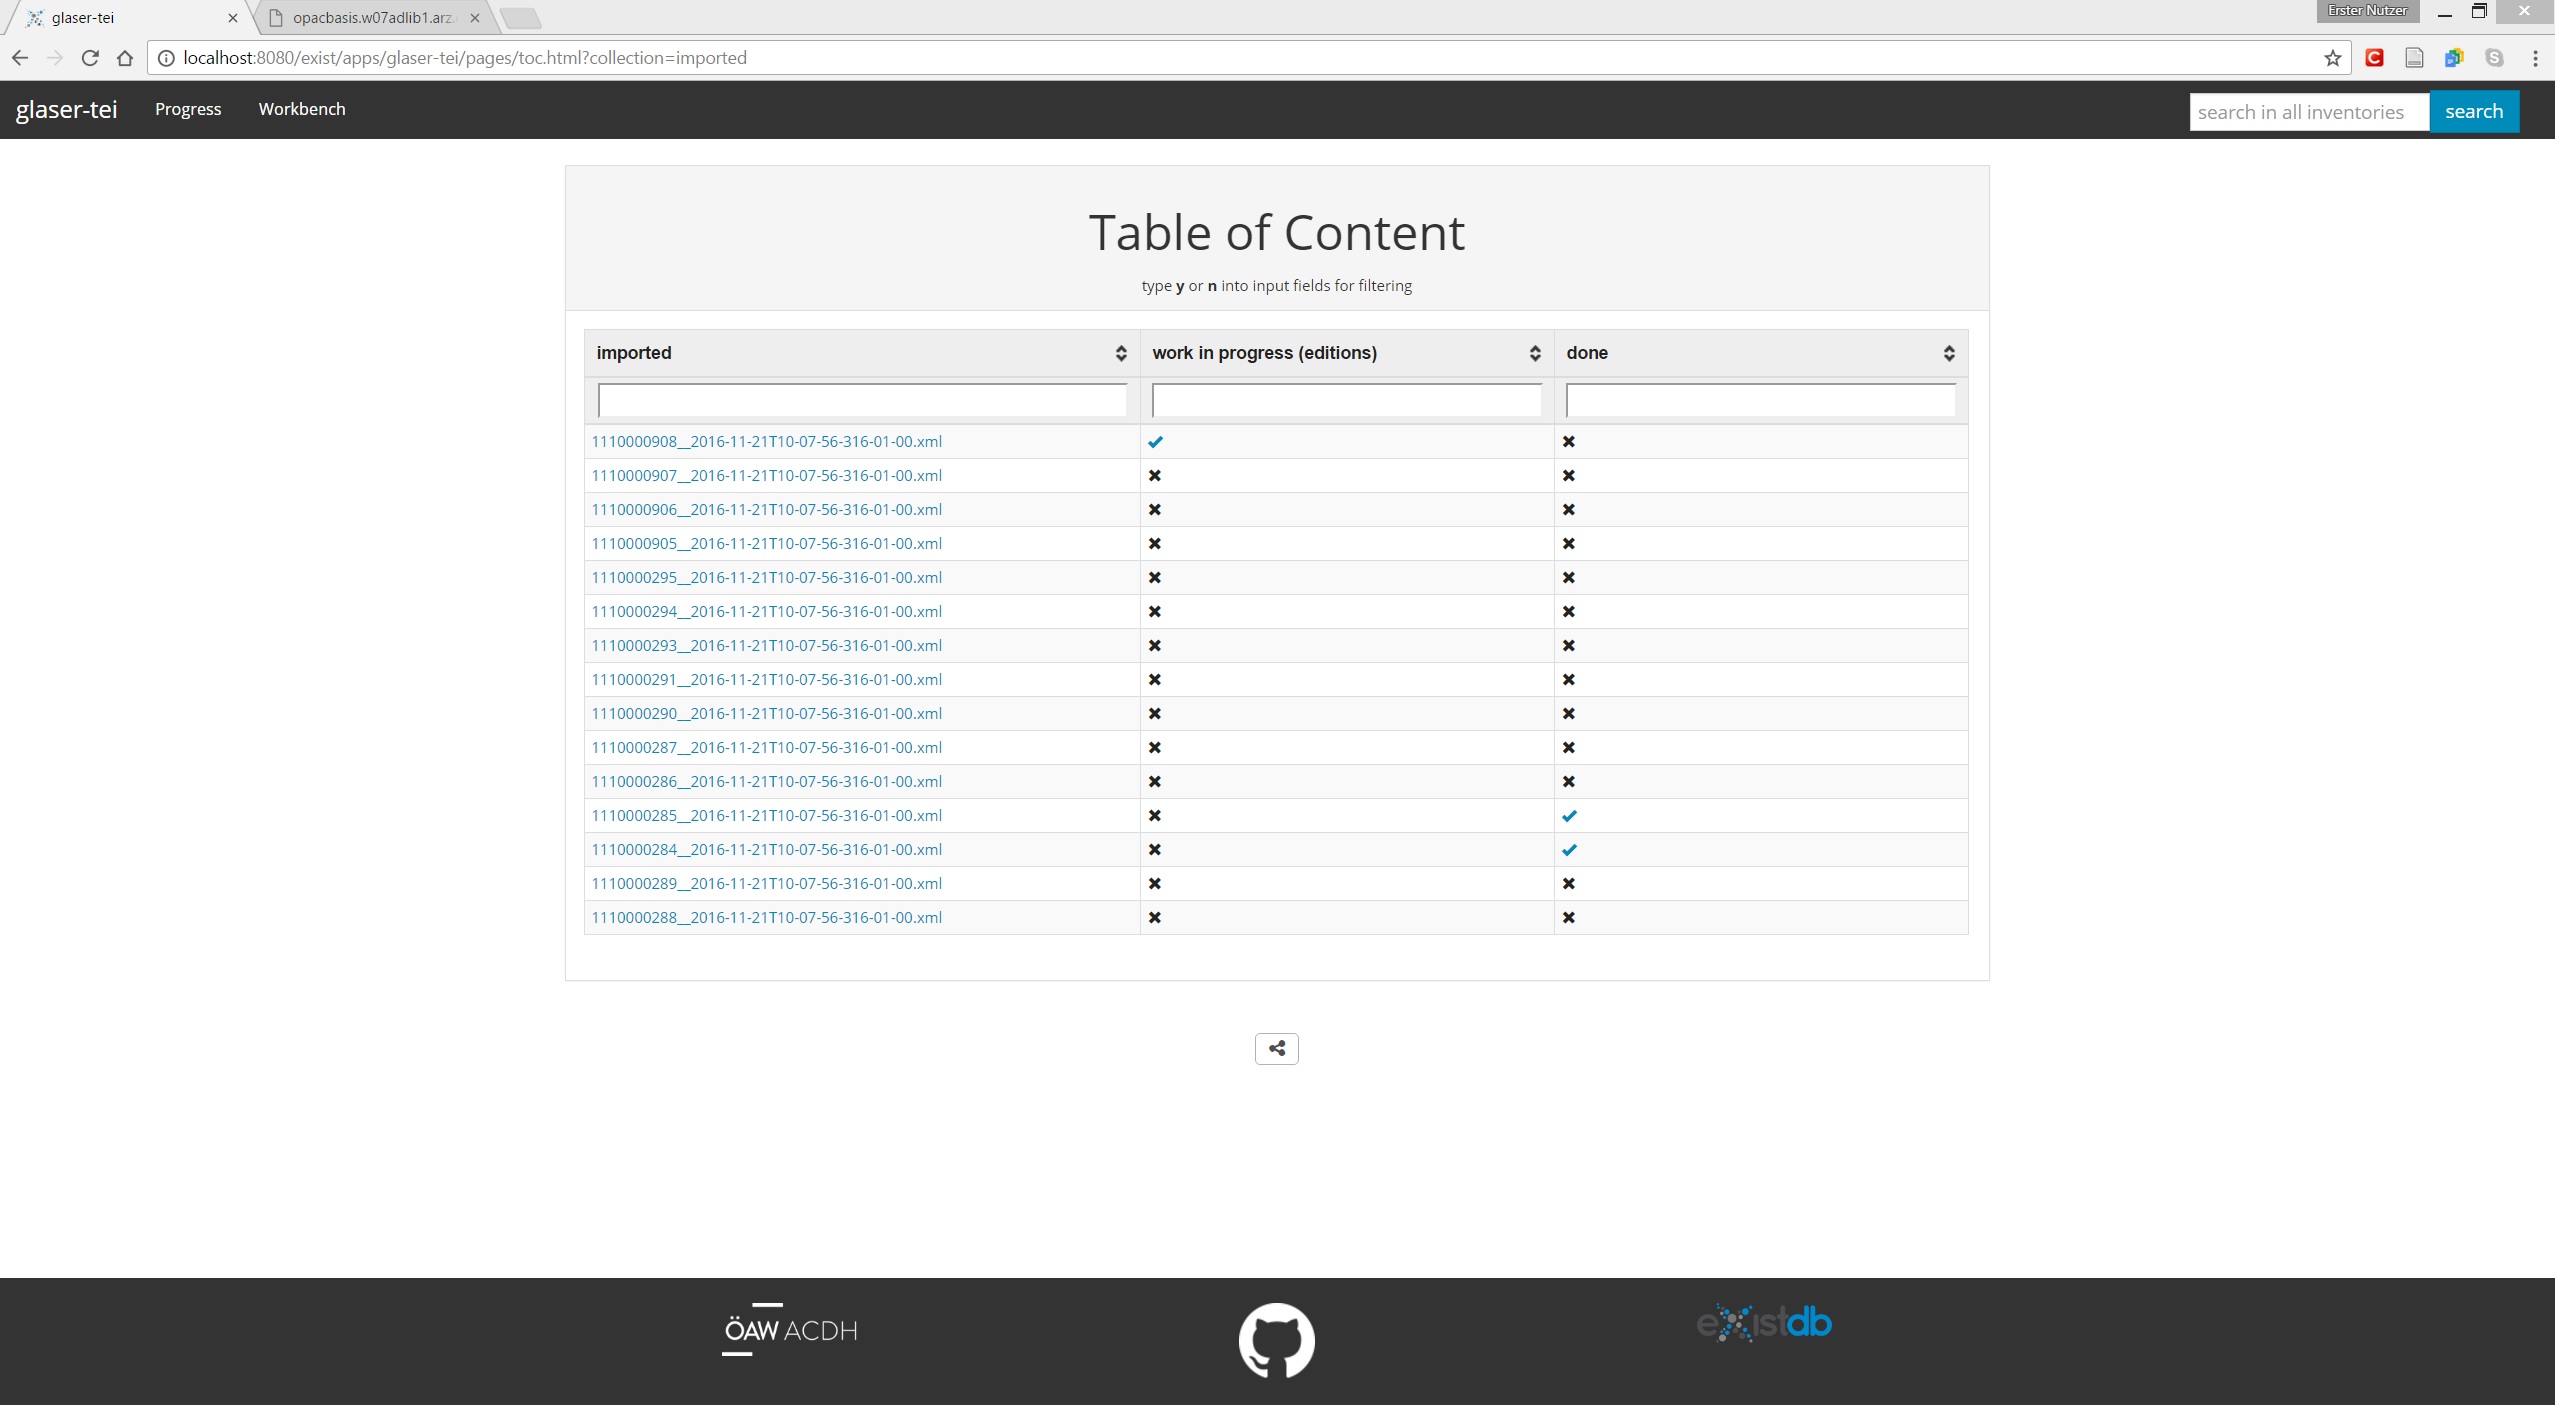
Task: Open Chrome three-dot menu
Action: pos(2535,58)
